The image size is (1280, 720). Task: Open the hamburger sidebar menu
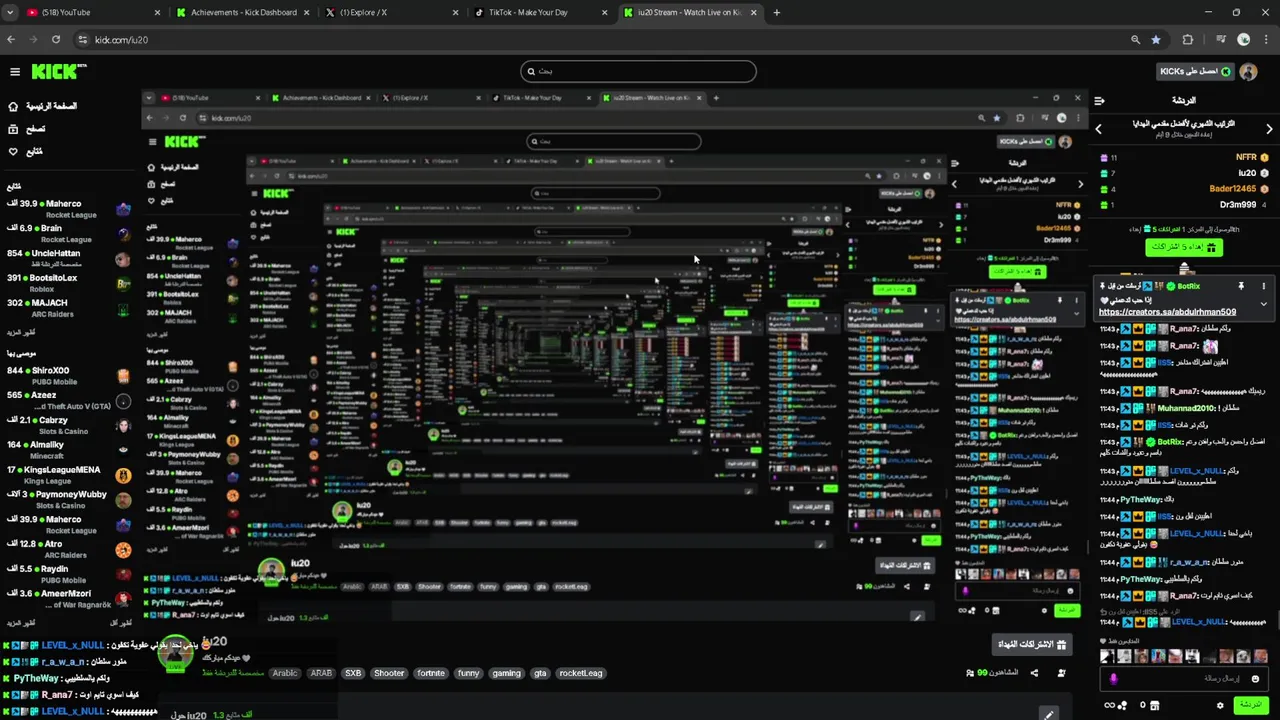(15, 72)
